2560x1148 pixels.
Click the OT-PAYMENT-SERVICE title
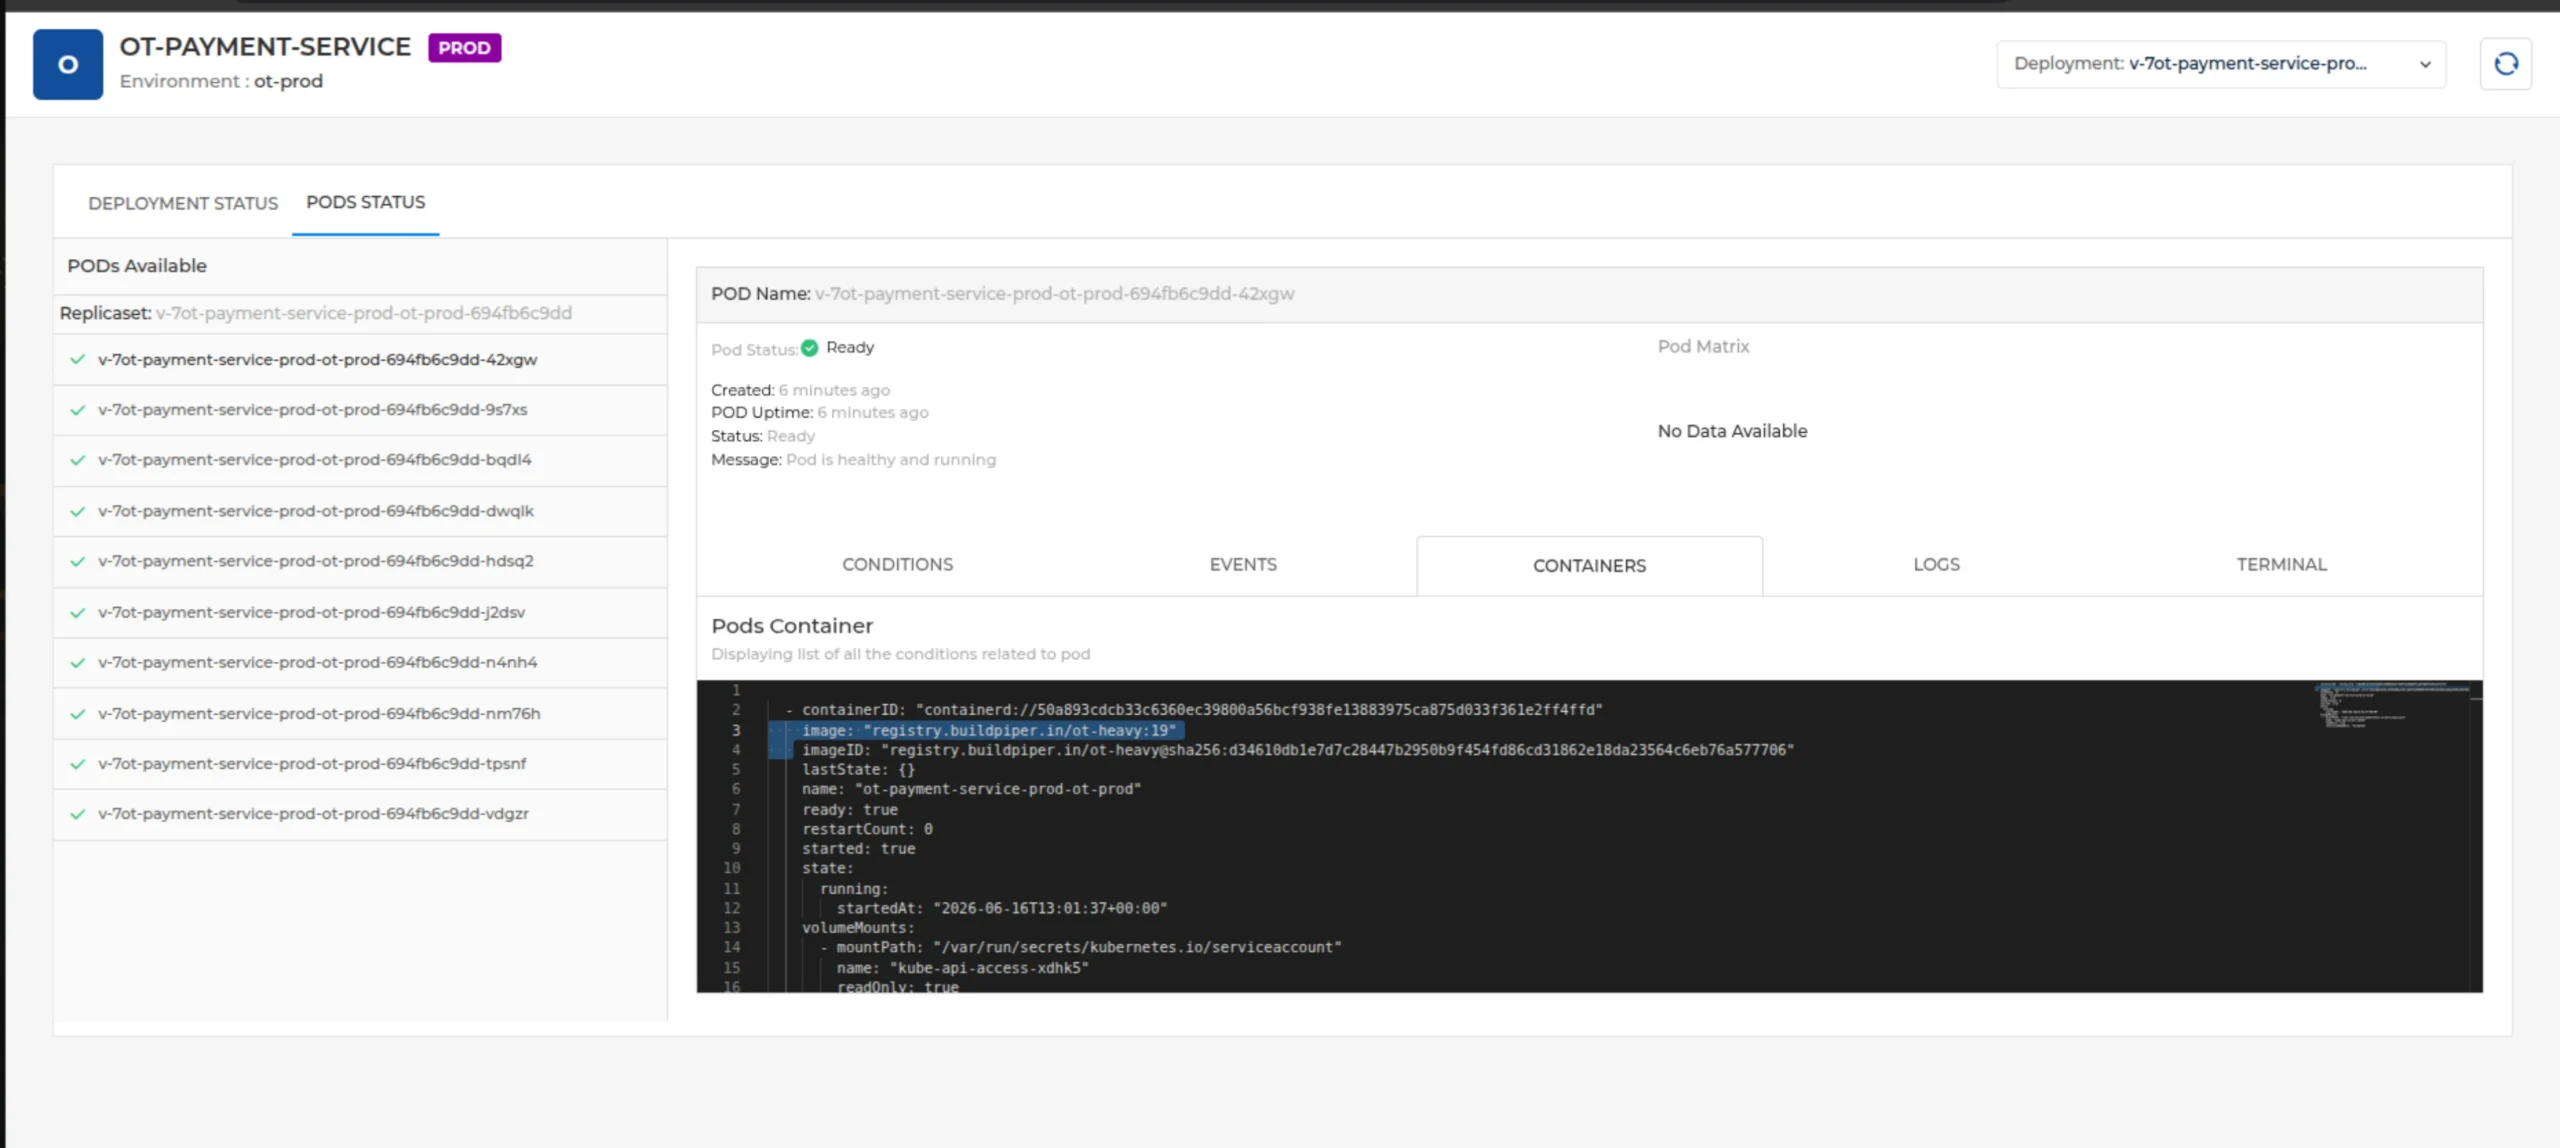265,47
